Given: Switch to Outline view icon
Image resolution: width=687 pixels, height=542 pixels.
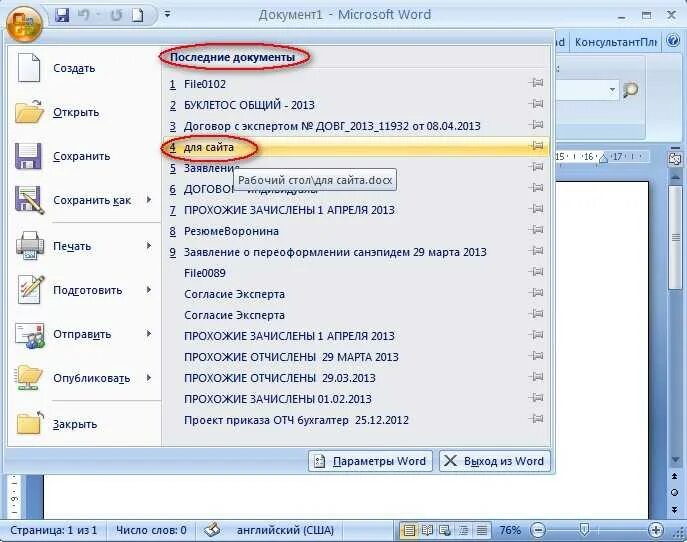Looking at the screenshot, I should pos(464,531).
